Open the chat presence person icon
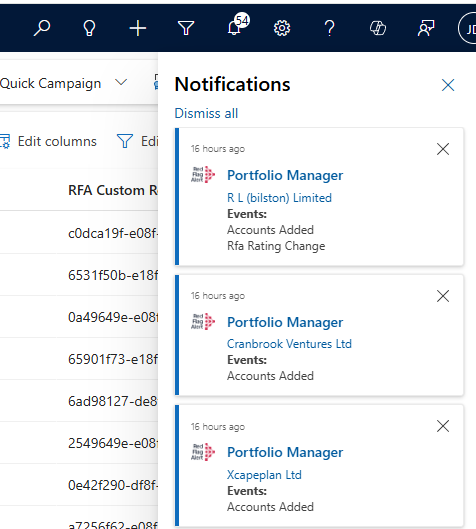This screenshot has height=529, width=476. (426, 28)
